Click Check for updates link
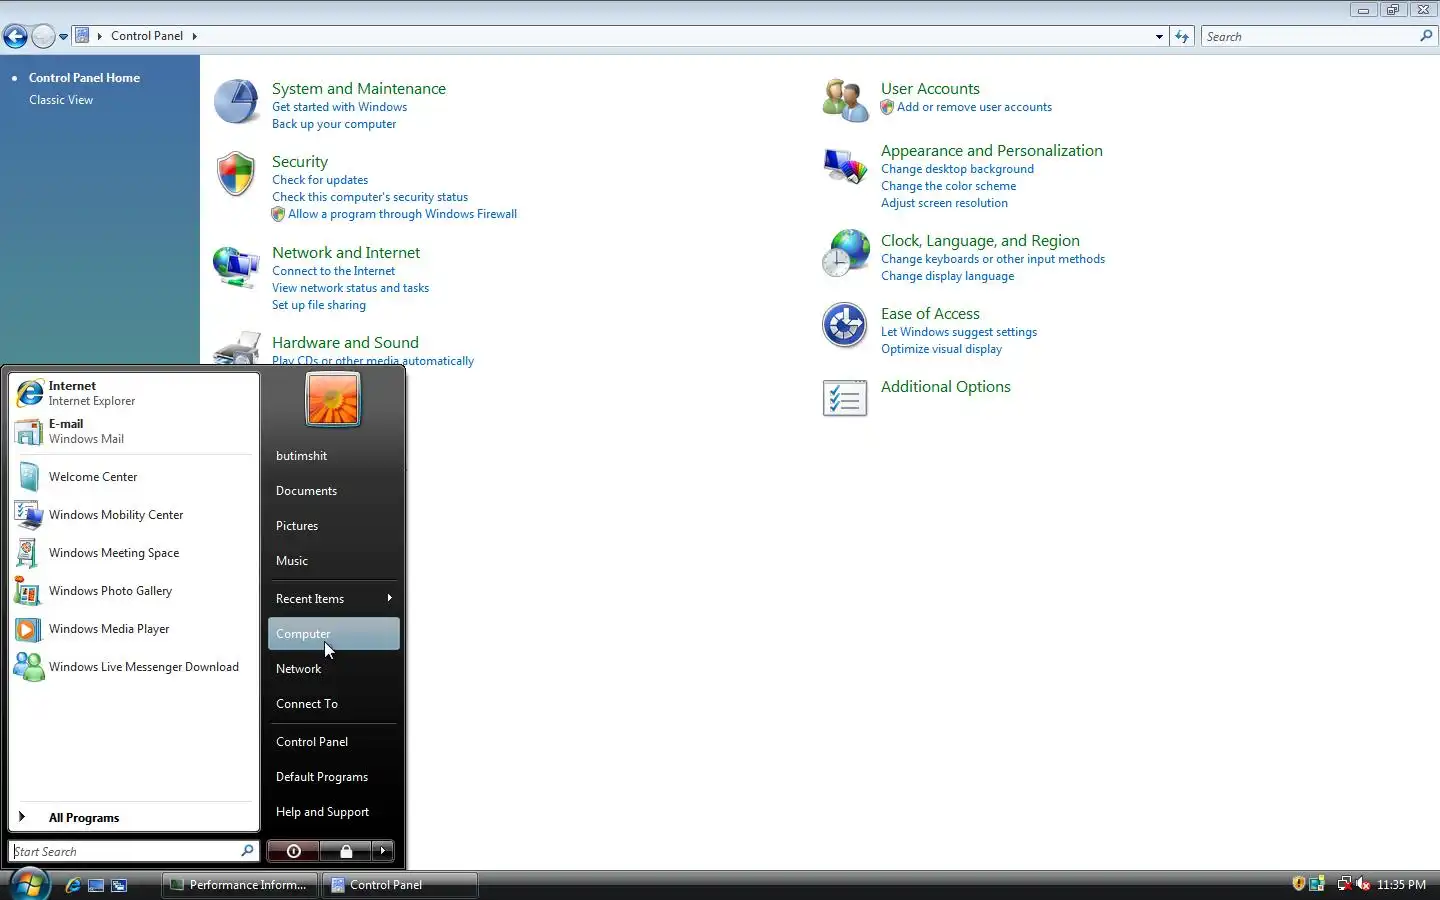The width and height of the screenshot is (1440, 900). [320, 180]
